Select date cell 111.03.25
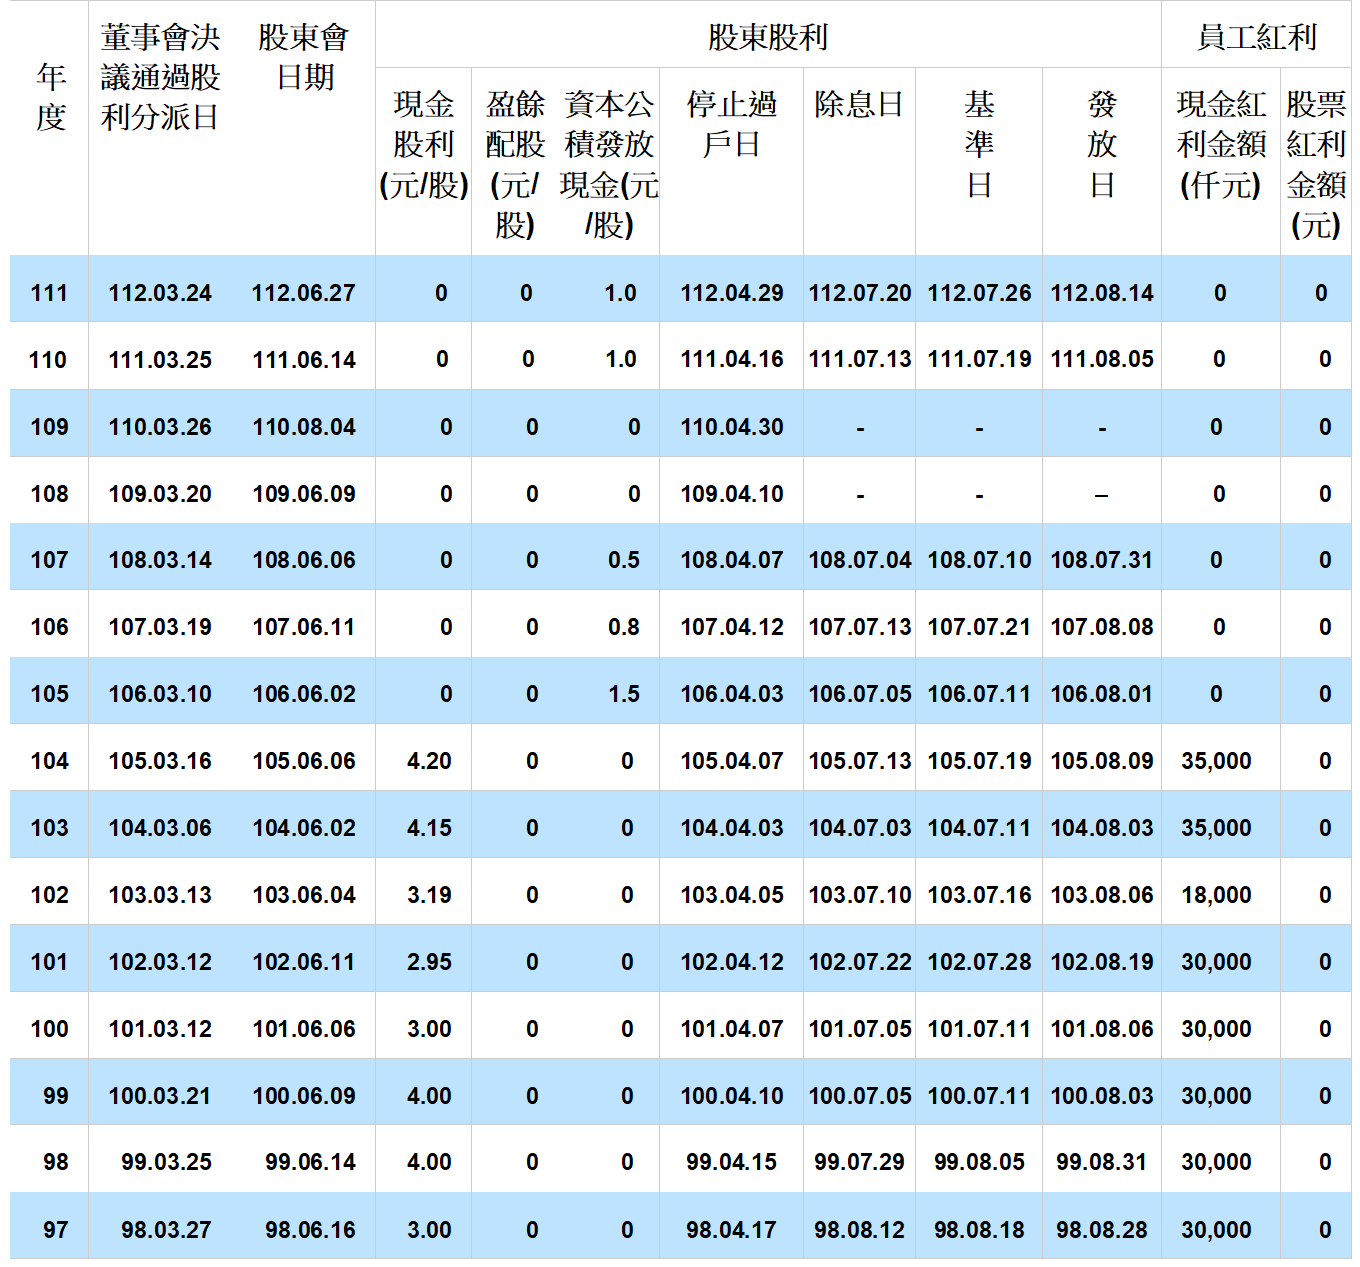This screenshot has height=1267, width=1360. [x=160, y=360]
